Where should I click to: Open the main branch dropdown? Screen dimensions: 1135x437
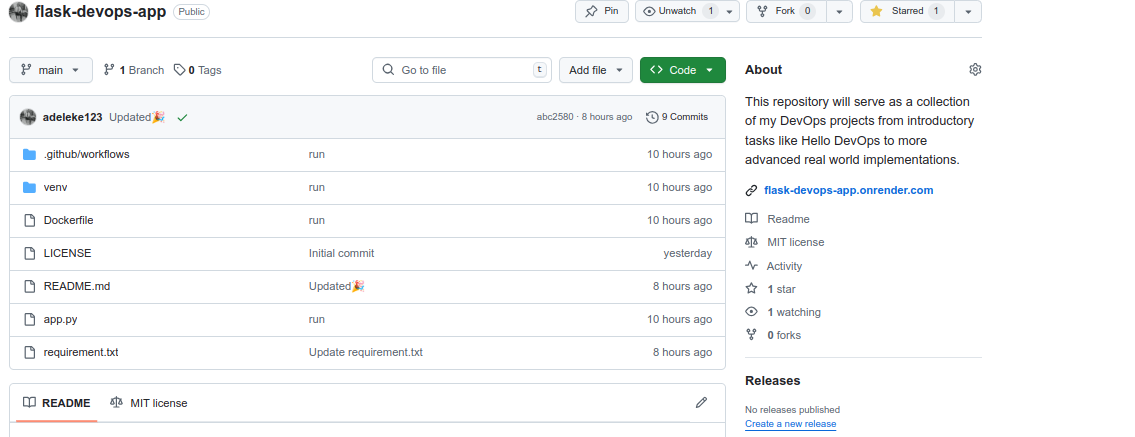point(51,69)
